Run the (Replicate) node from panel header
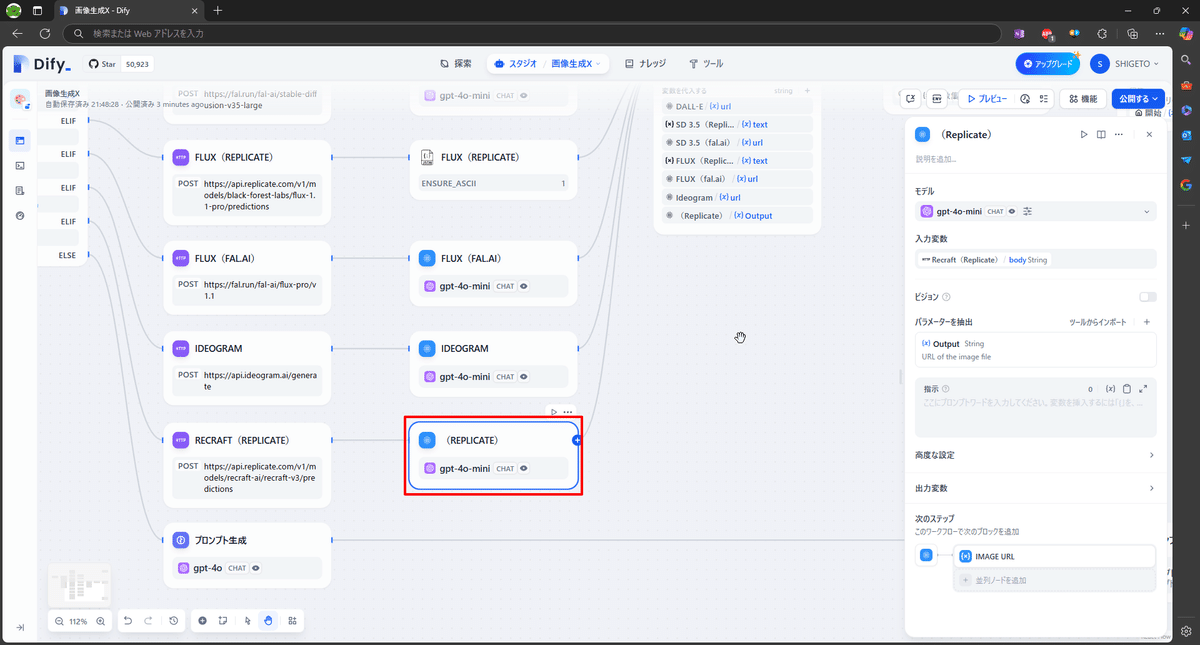This screenshot has width=1200, height=645. tap(1083, 134)
